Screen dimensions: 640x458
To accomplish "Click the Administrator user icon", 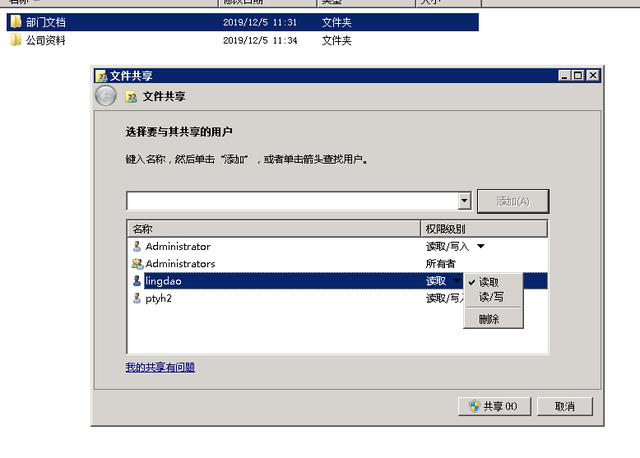I will click(137, 246).
